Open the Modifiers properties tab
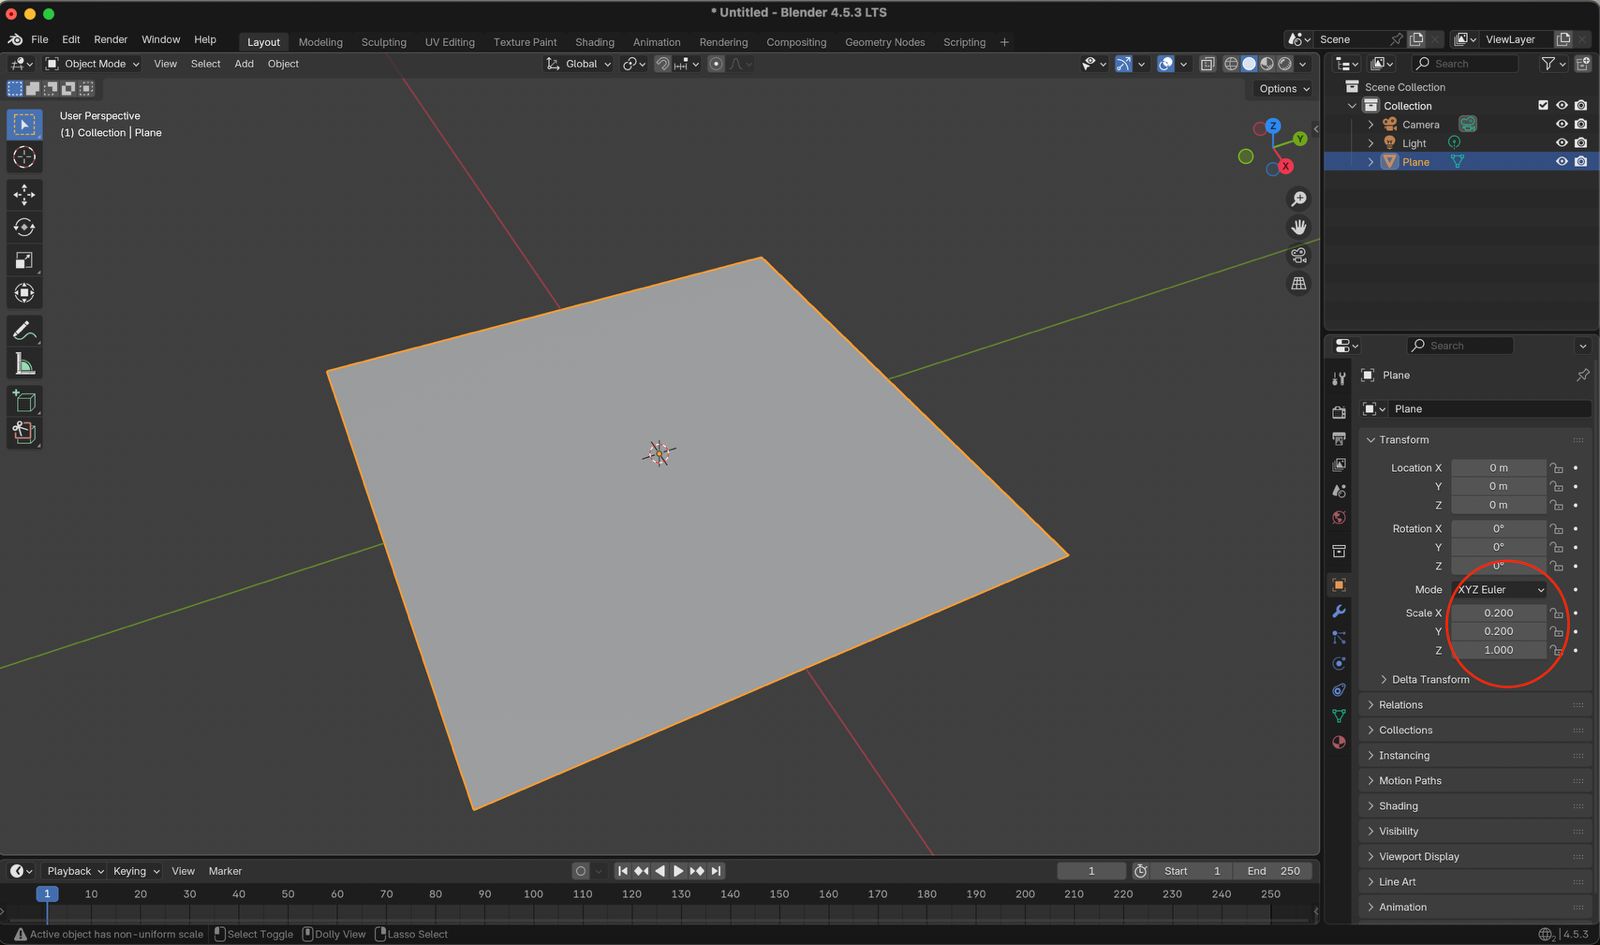This screenshot has height=945, width=1600. [1339, 611]
